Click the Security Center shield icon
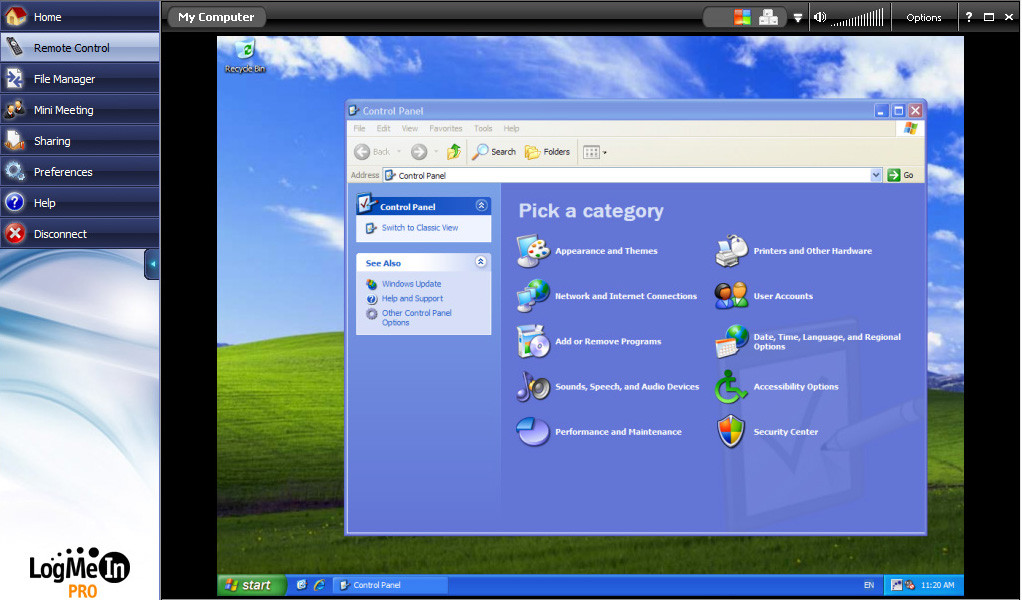This screenshot has height=600, width=1022. (731, 431)
